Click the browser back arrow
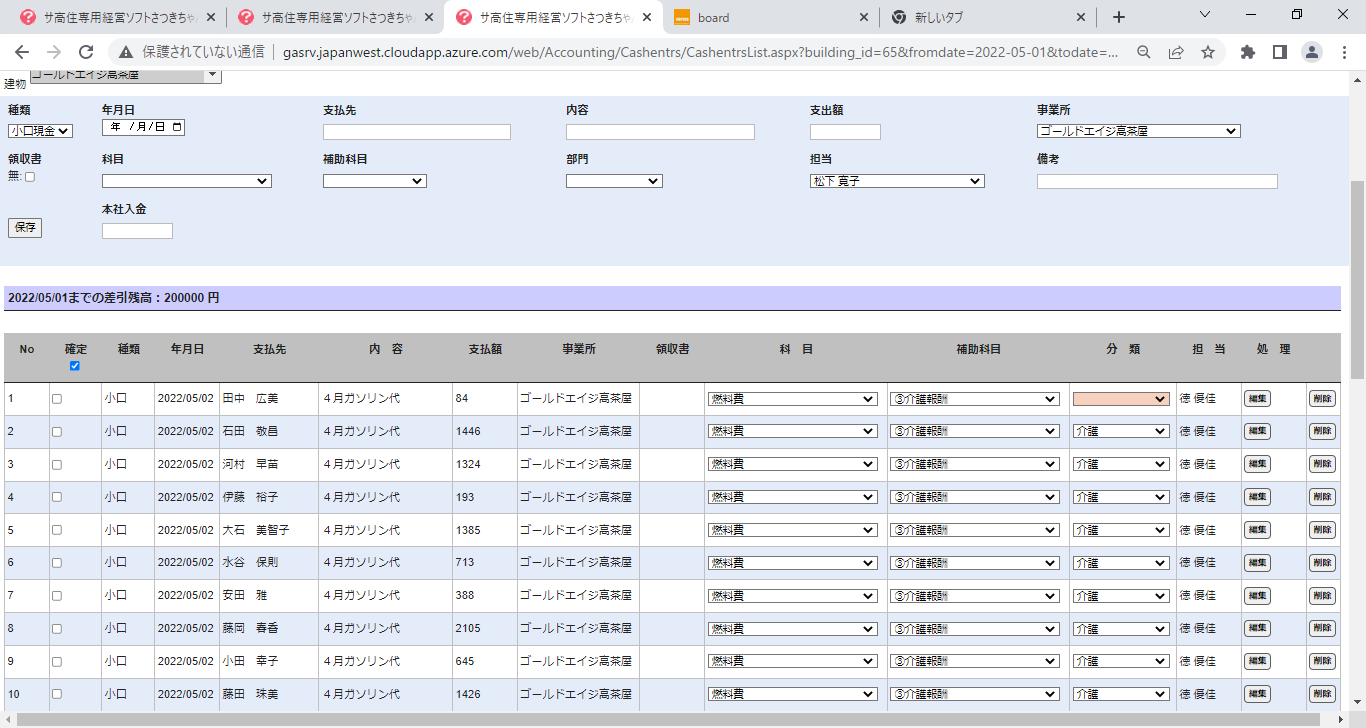Viewport: 1366px width, 728px height. tap(22, 52)
